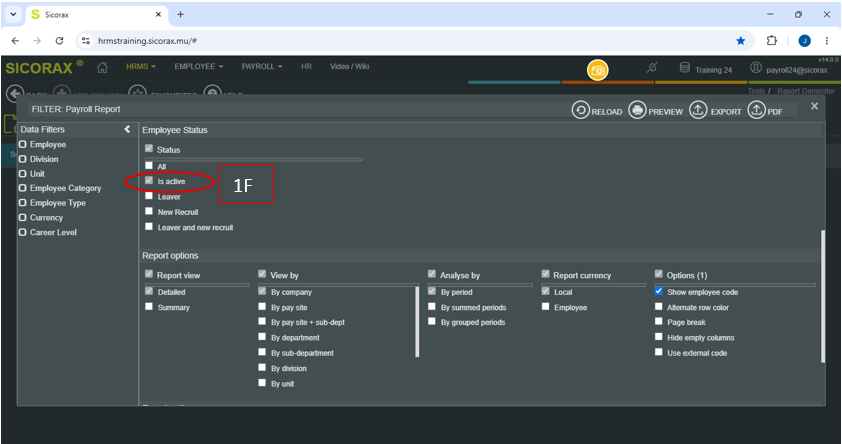
Task: Click the site information icon
Action: click(86, 41)
